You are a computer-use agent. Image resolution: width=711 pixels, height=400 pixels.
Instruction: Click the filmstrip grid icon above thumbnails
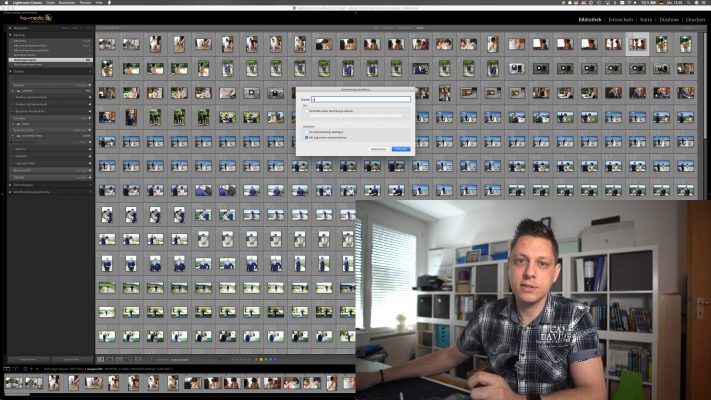(25, 369)
